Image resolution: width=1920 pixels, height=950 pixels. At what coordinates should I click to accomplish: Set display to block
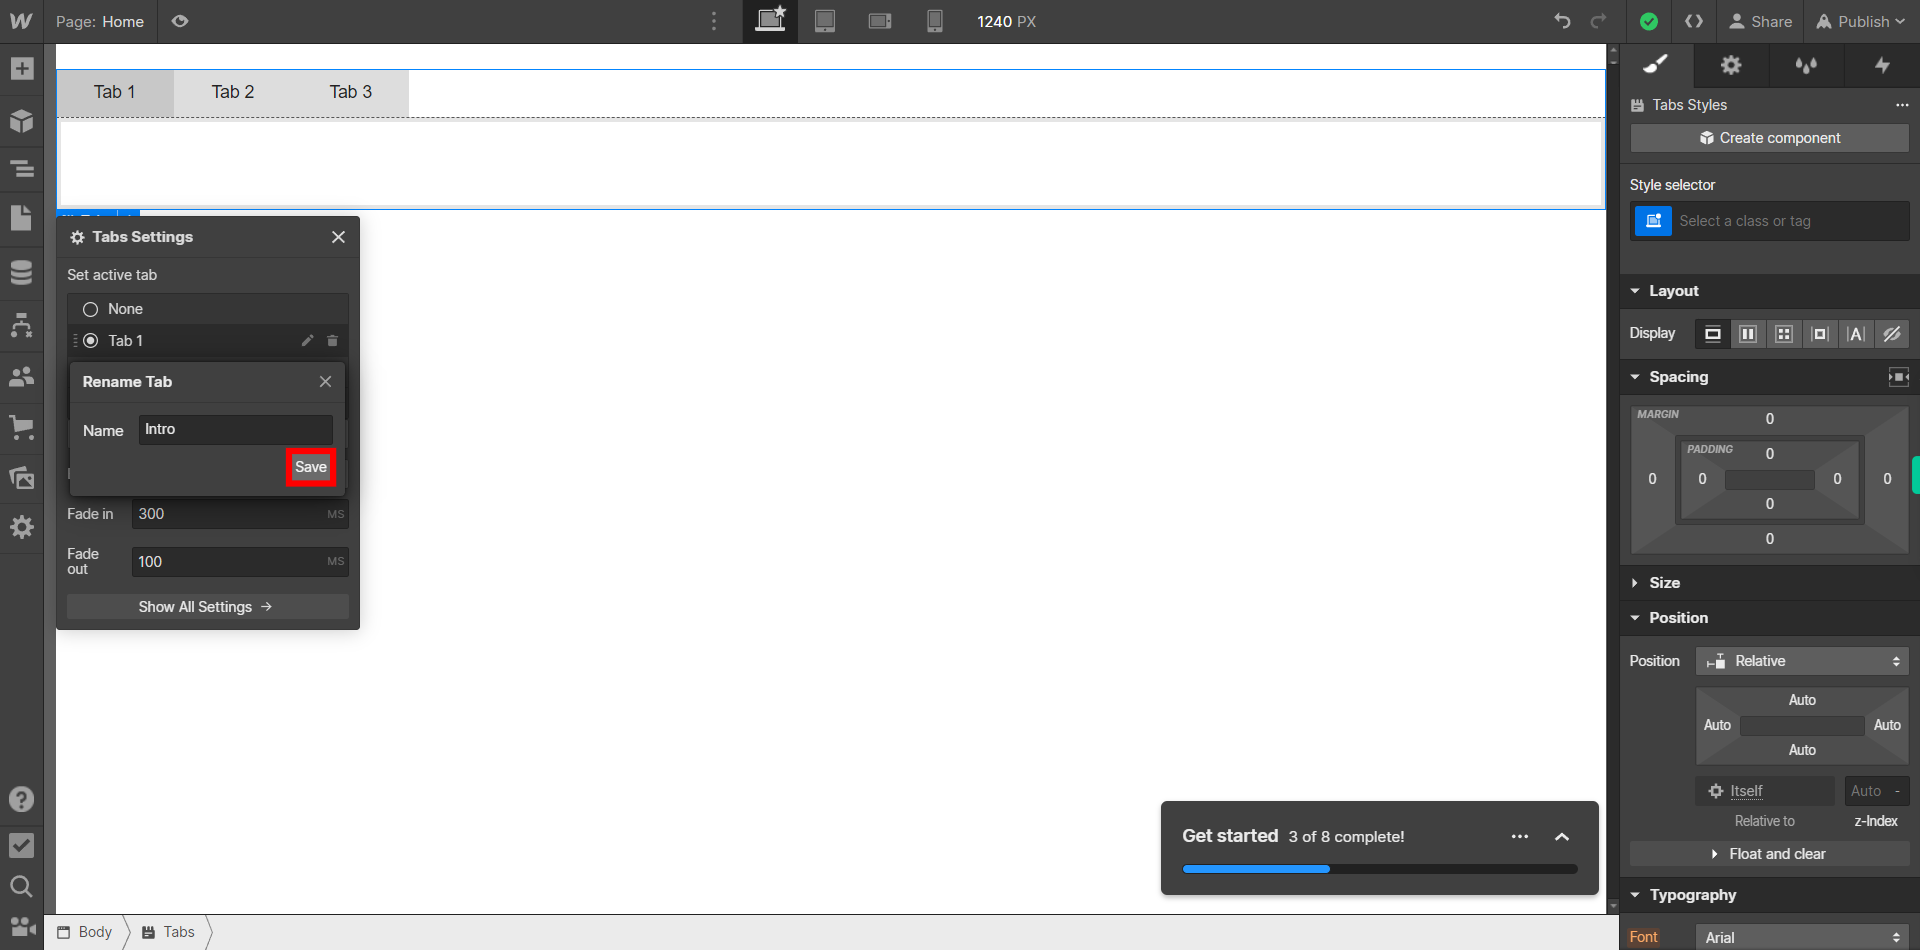click(x=1713, y=334)
